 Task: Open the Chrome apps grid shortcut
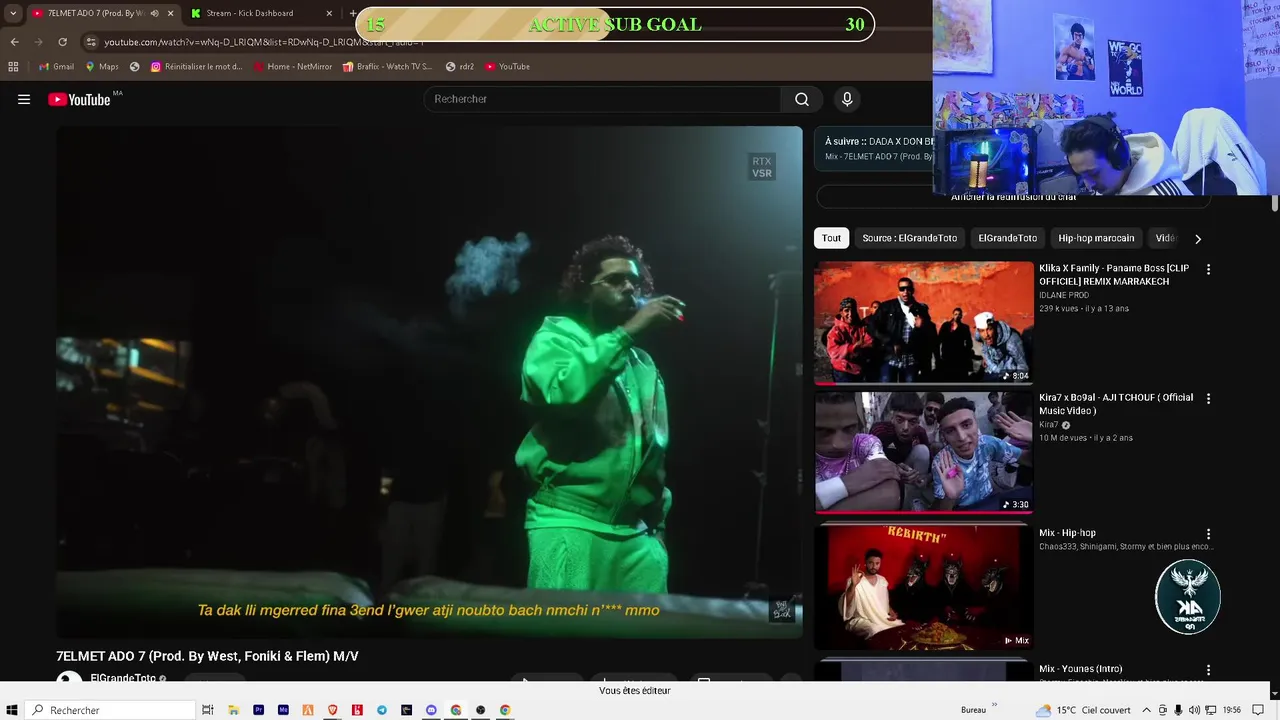click(x=13, y=67)
